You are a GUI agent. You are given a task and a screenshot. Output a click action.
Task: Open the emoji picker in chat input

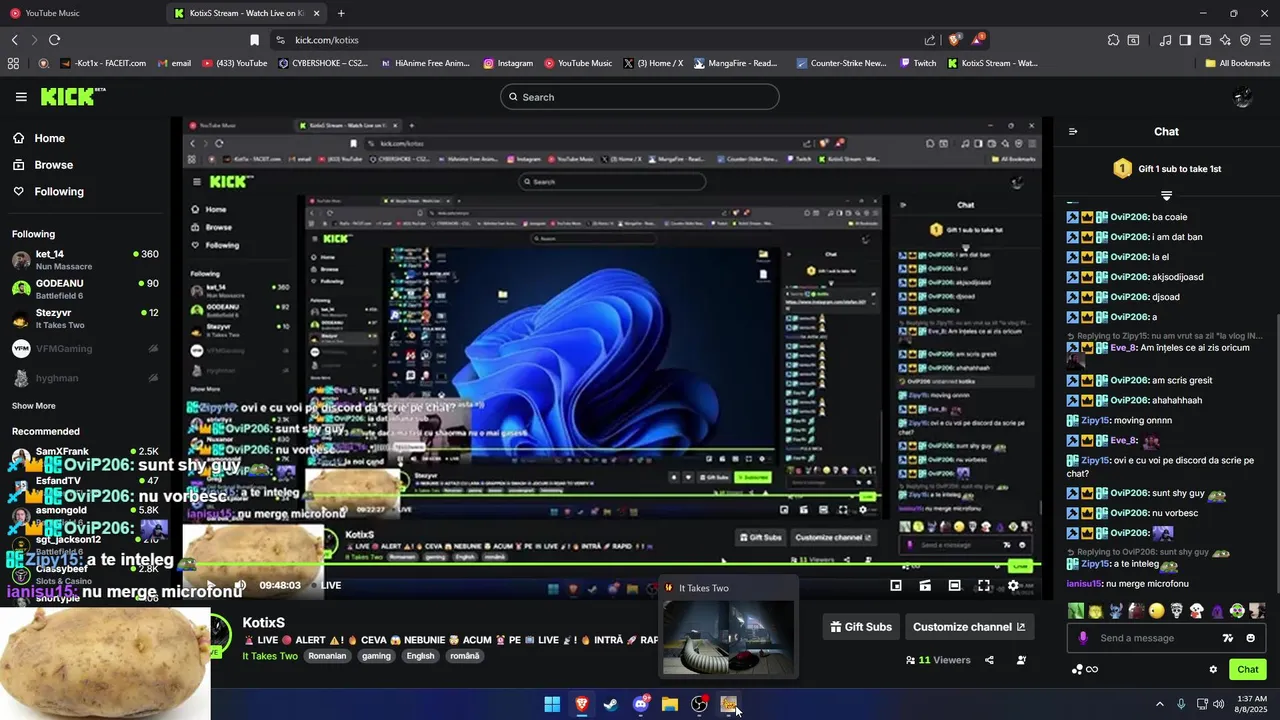coord(1250,638)
